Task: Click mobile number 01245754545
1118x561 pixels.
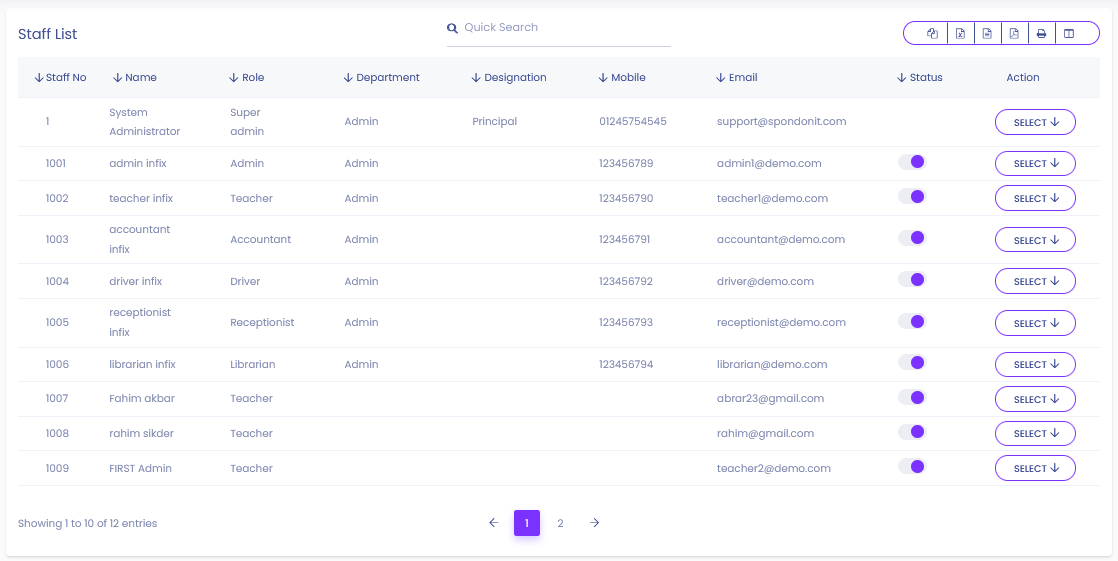Action: pos(632,121)
